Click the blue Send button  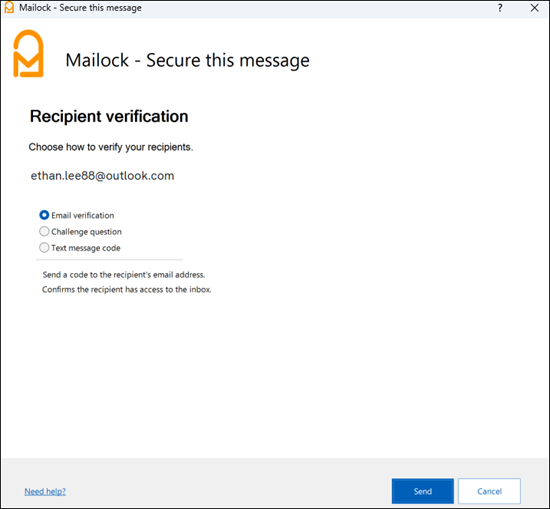(422, 491)
